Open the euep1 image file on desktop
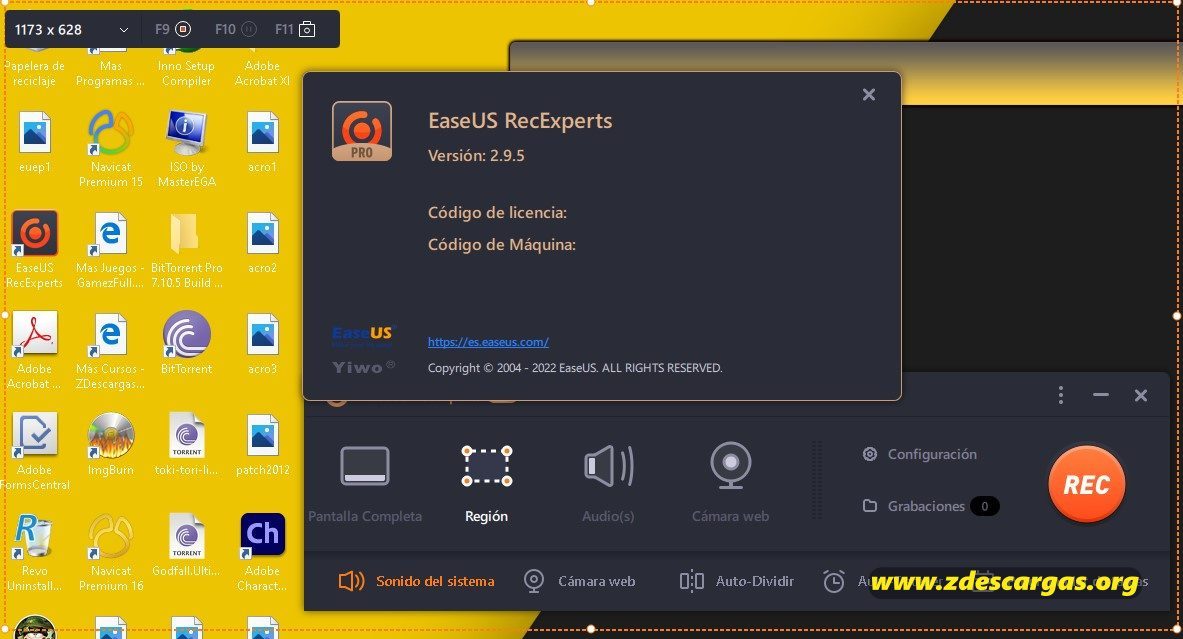The height and width of the screenshot is (639, 1183). (x=35, y=141)
